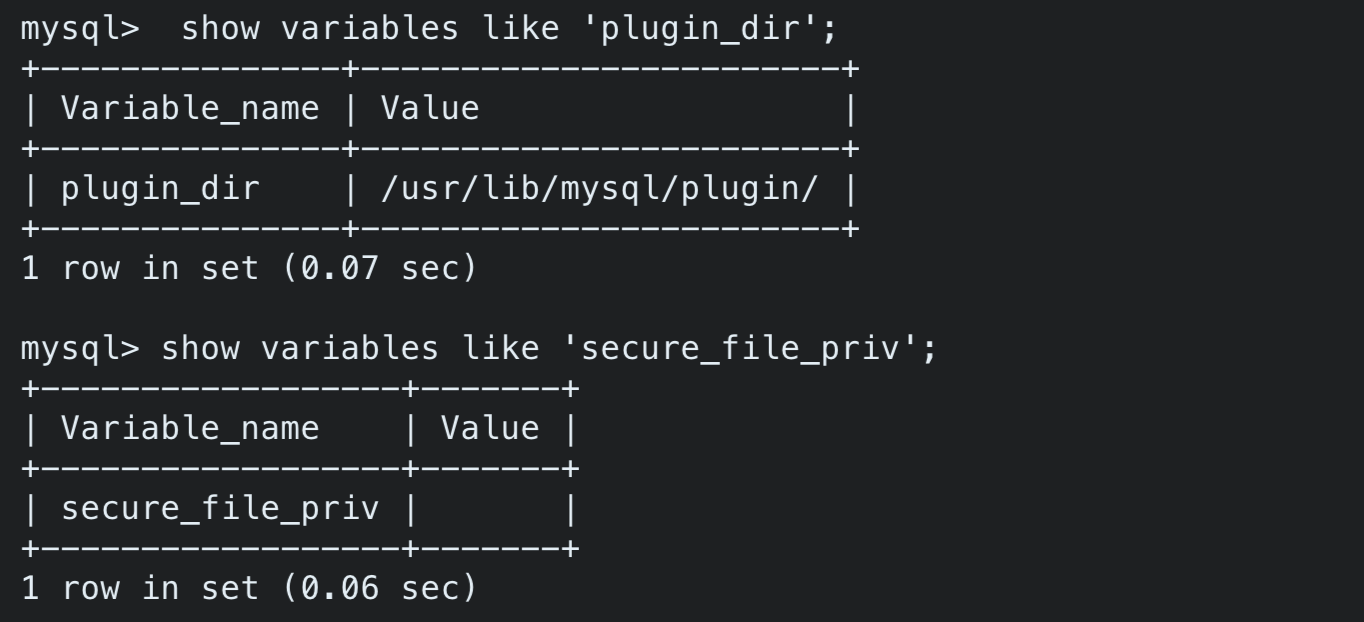Click the word 'show' in the secure_file_priv query
Screen dimensions: 1364x622
click(x=200, y=348)
